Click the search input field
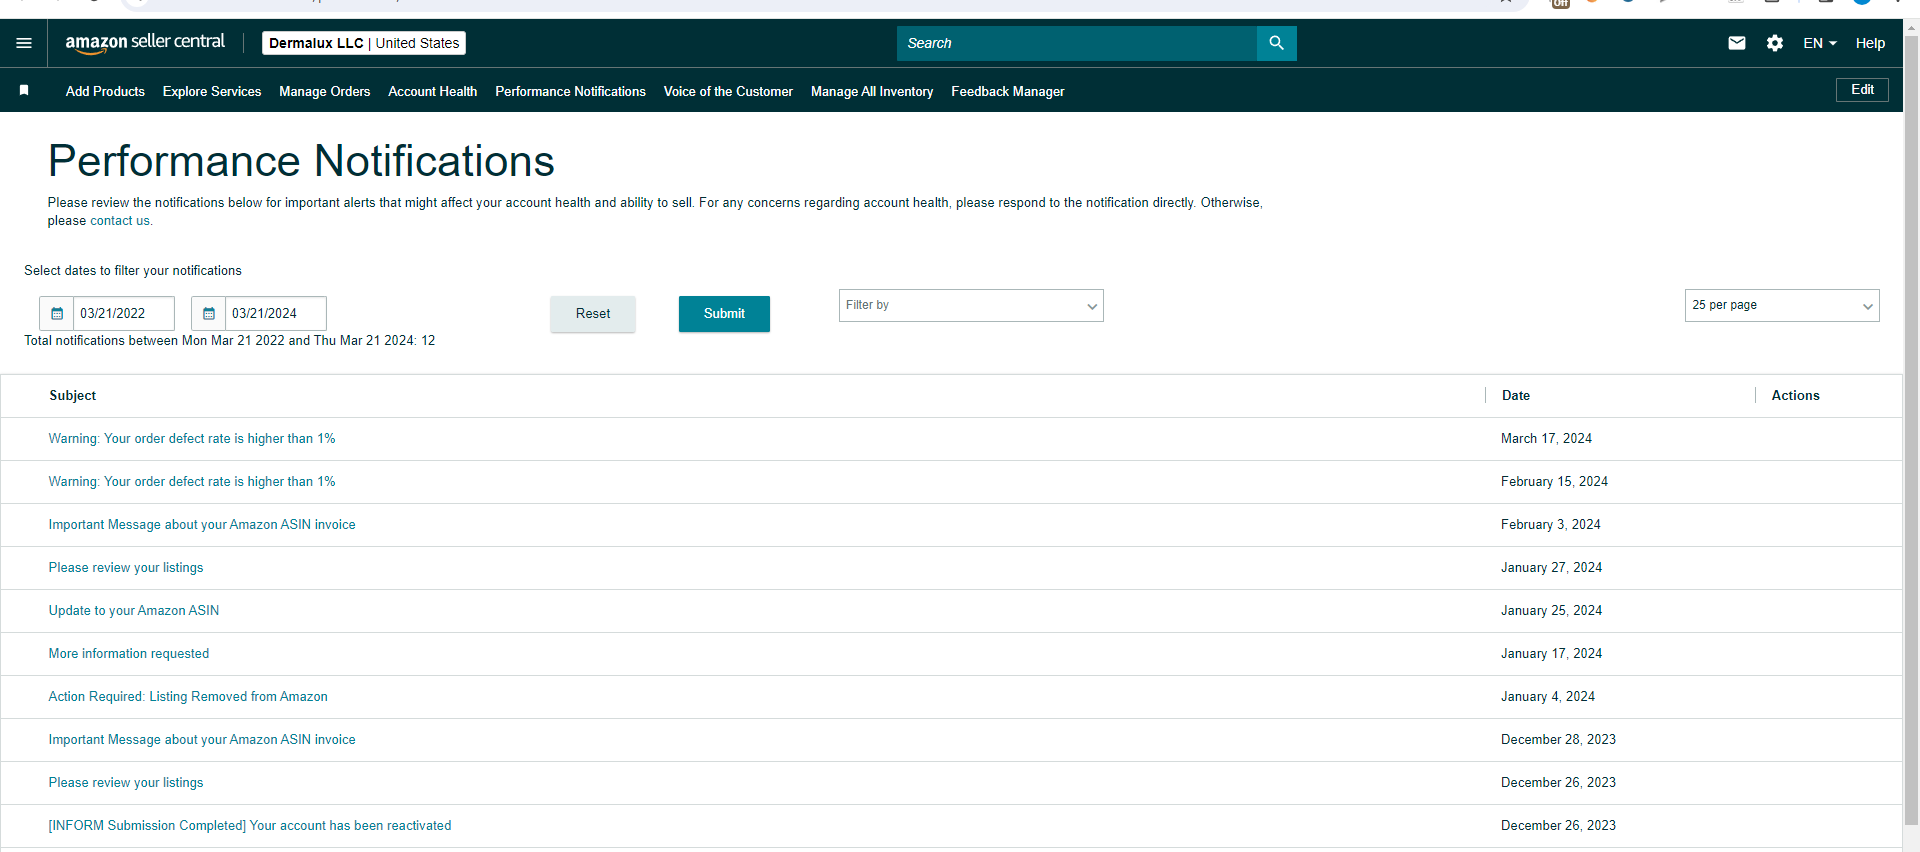Viewport: 1920px width, 852px height. (1077, 43)
